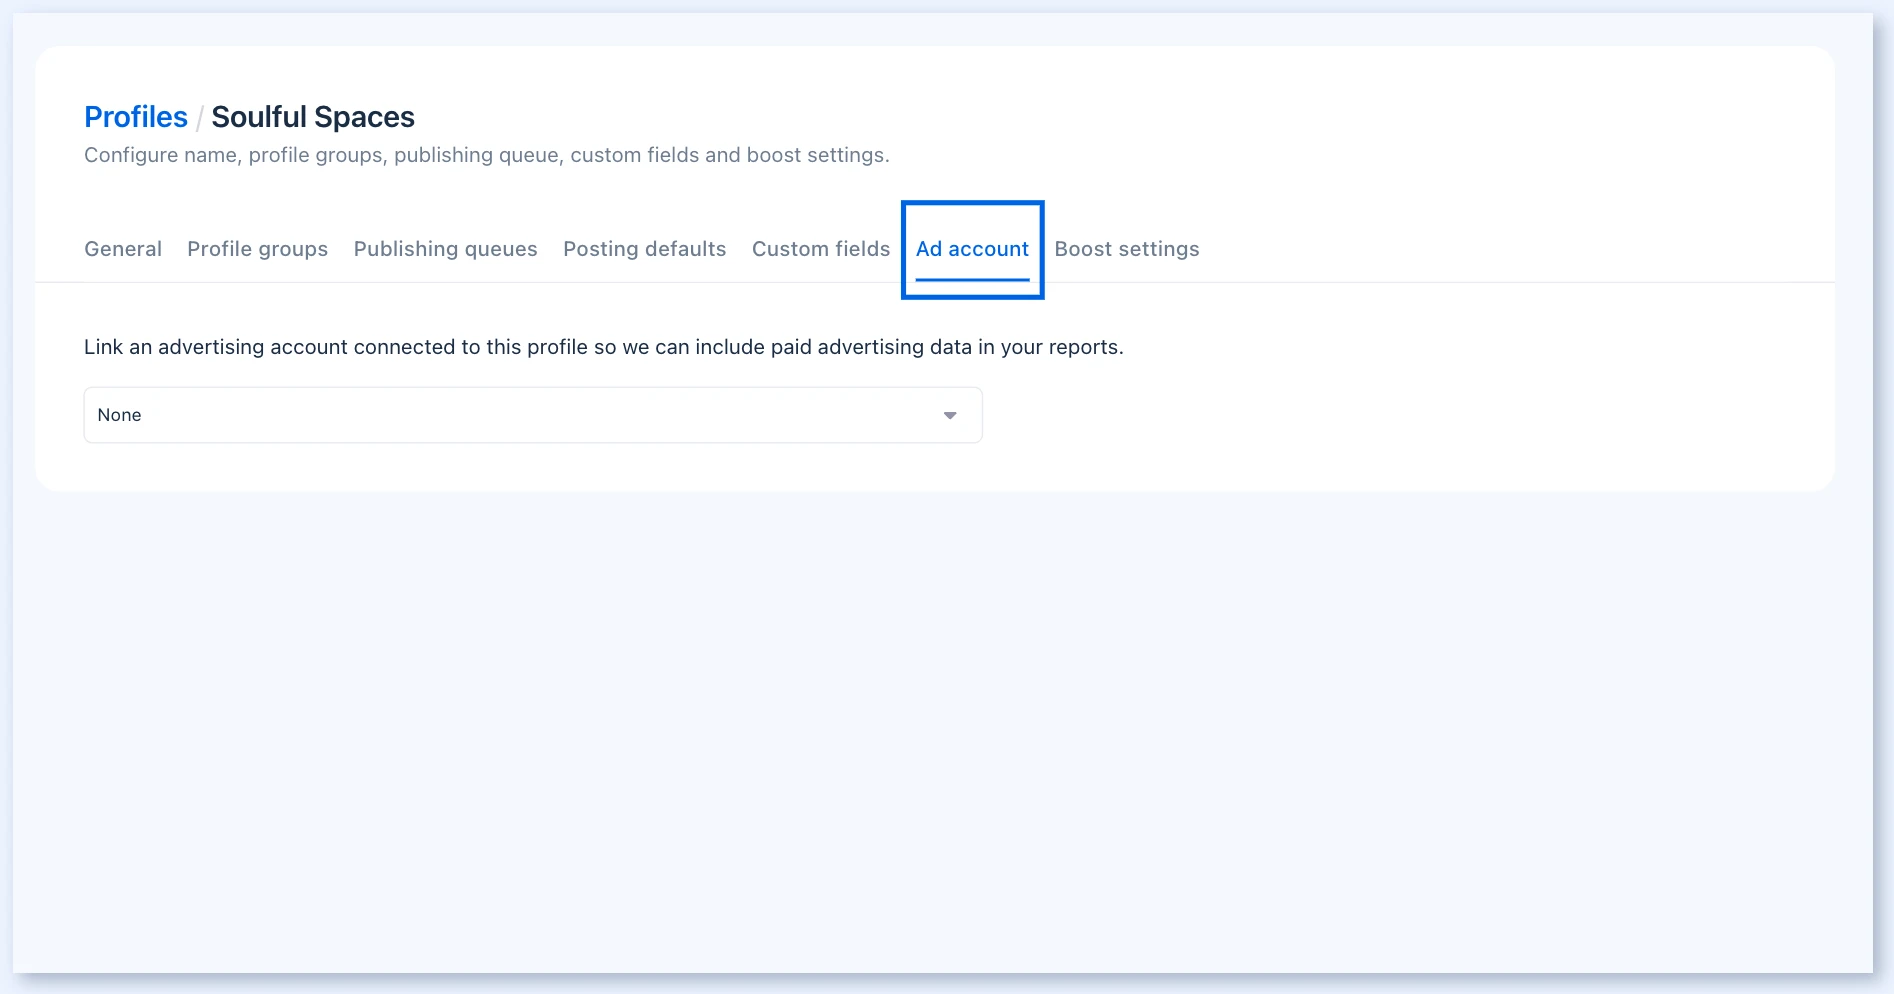Click the 'Link an advertising account' description text

(604, 347)
